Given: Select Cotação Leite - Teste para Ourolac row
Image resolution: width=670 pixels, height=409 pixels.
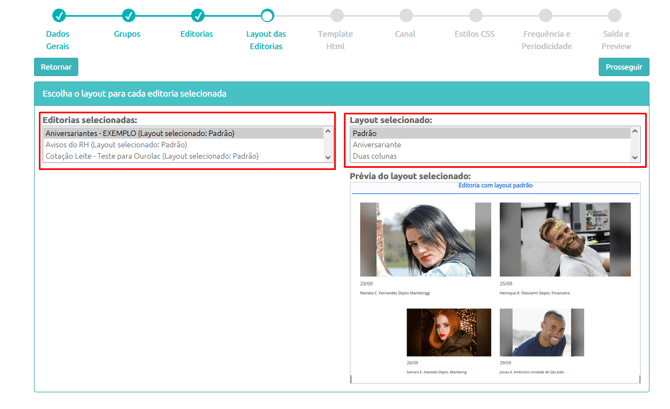Looking at the screenshot, I should click(183, 156).
